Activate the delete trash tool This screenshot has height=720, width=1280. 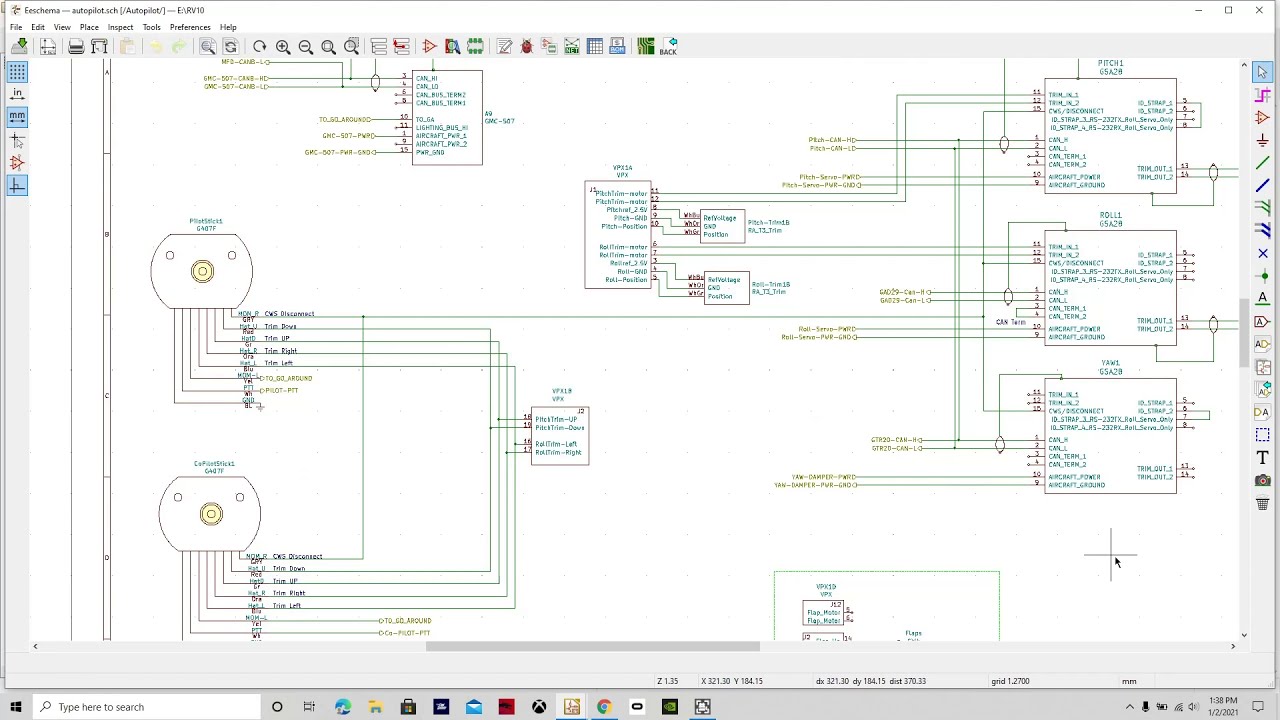pos(1263,504)
